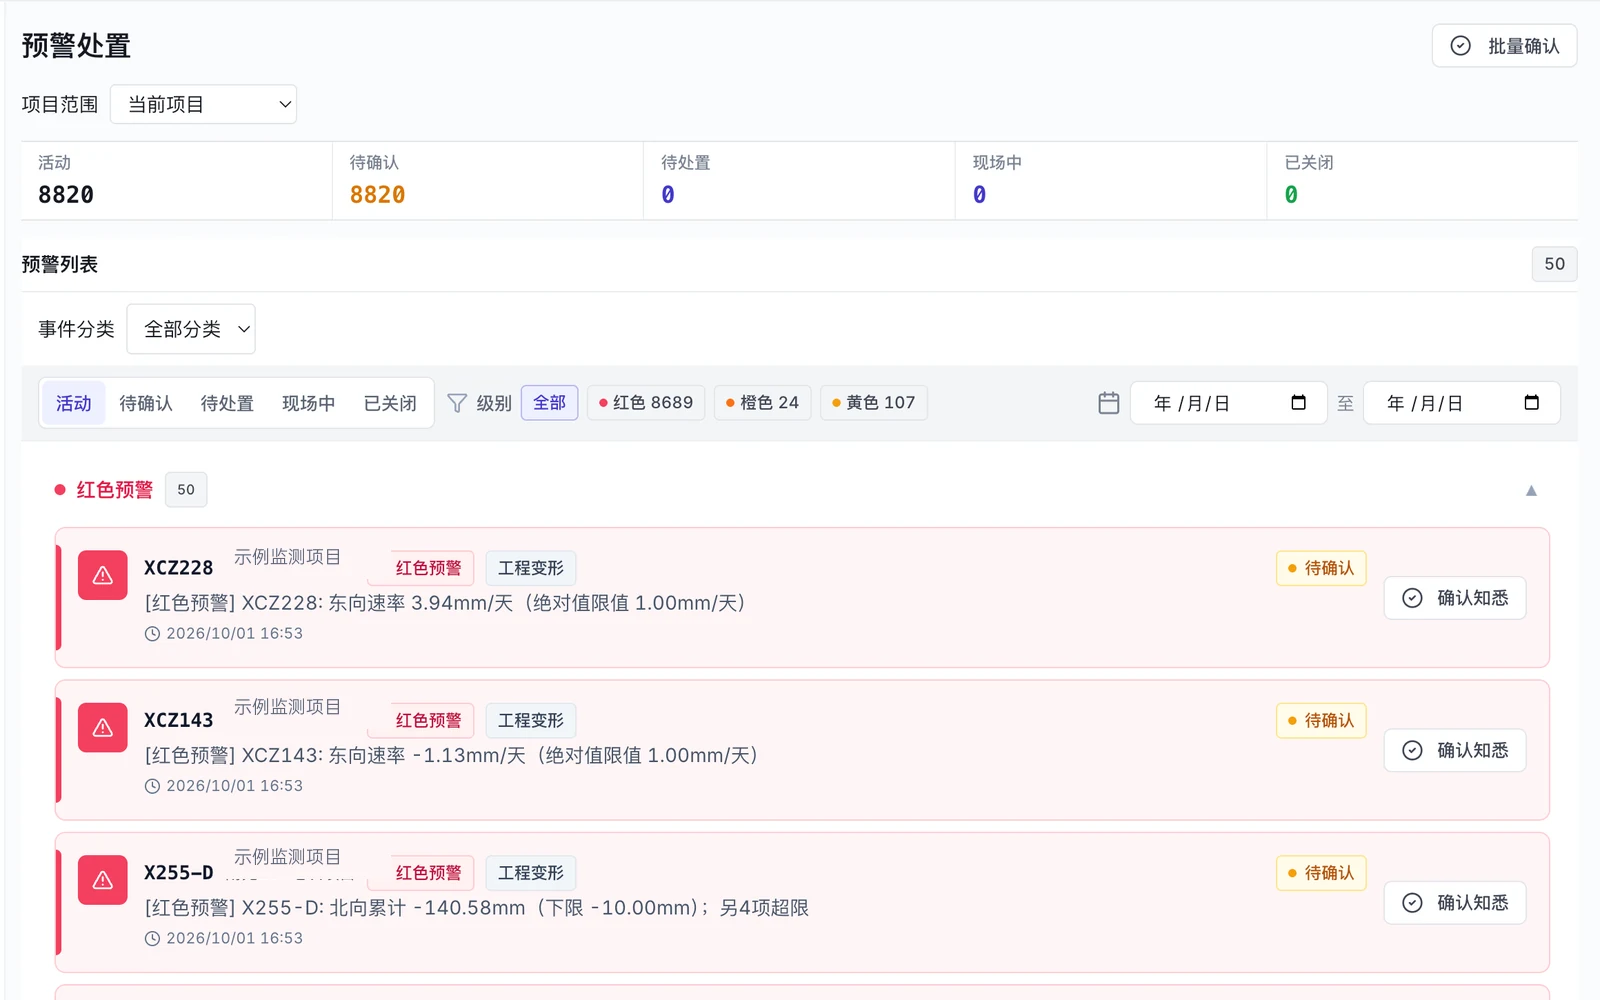Click the start date input field
The width and height of the screenshot is (1600, 1000).
1228,403
